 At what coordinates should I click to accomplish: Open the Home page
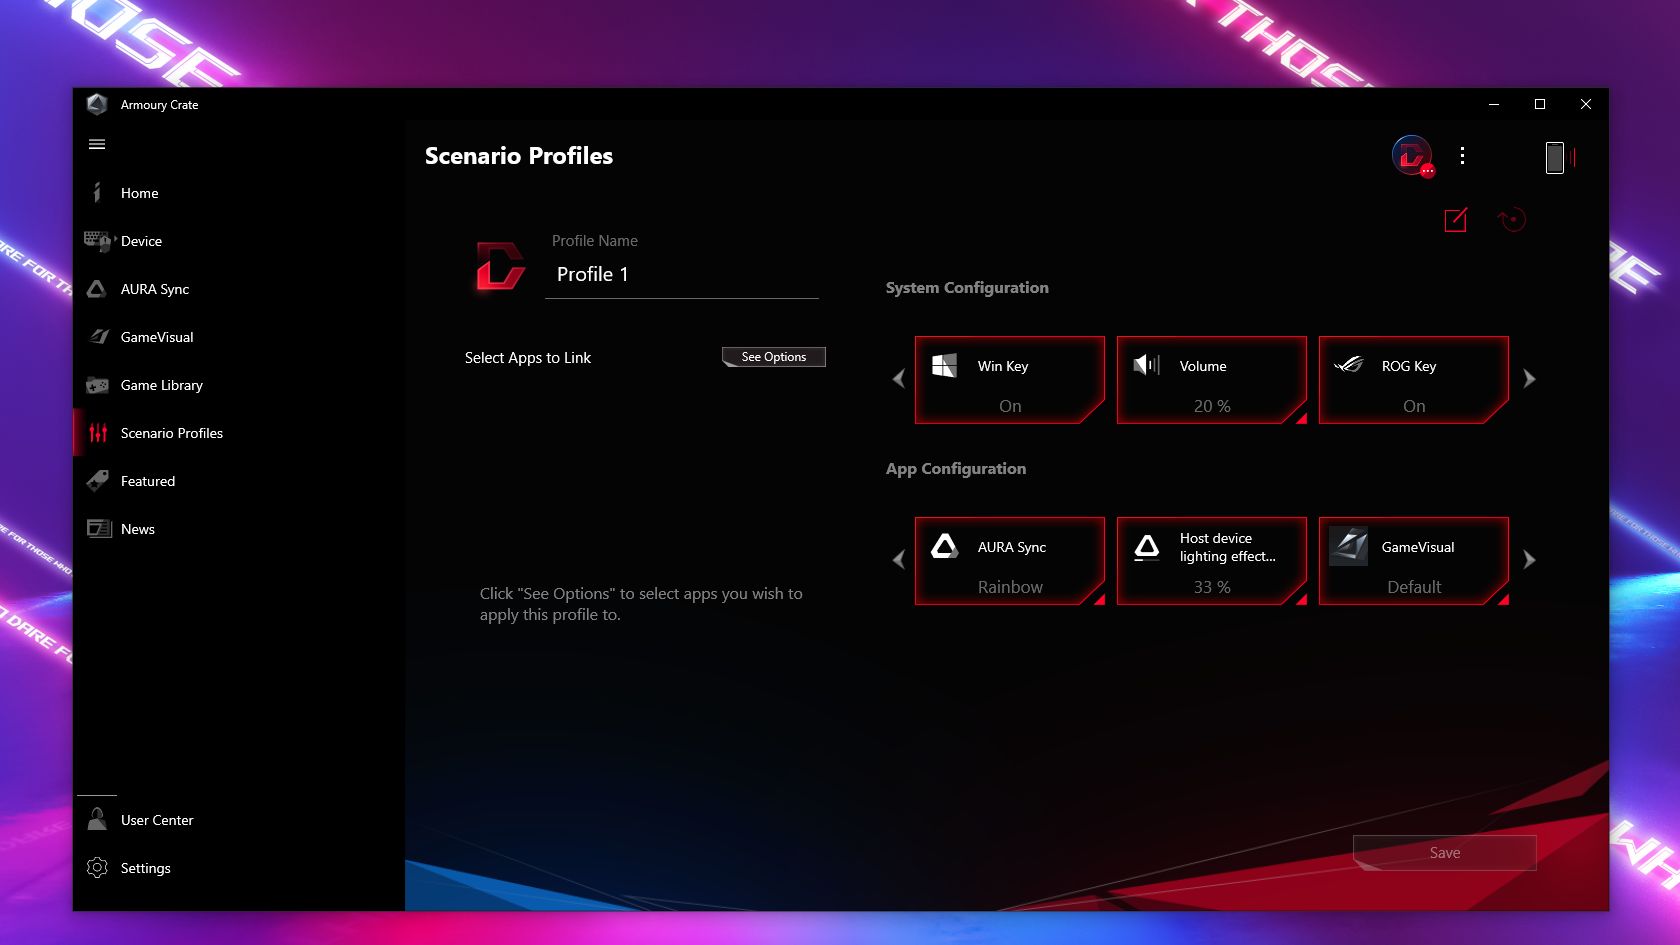point(239,193)
